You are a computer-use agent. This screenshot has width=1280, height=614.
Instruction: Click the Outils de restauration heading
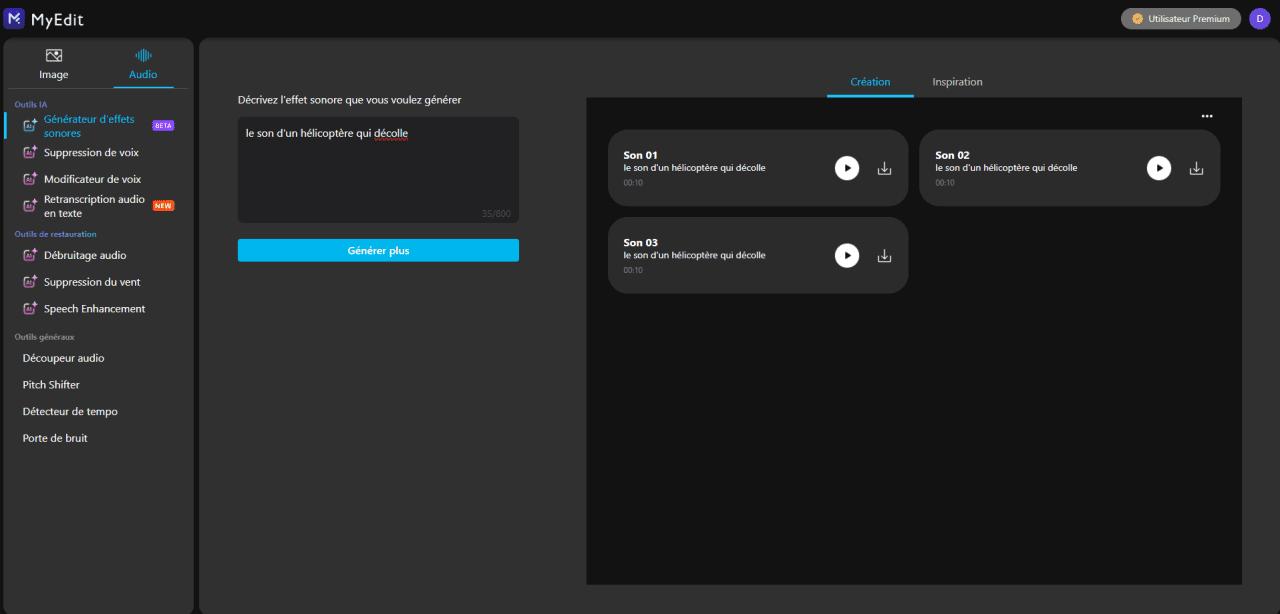[x=56, y=234]
